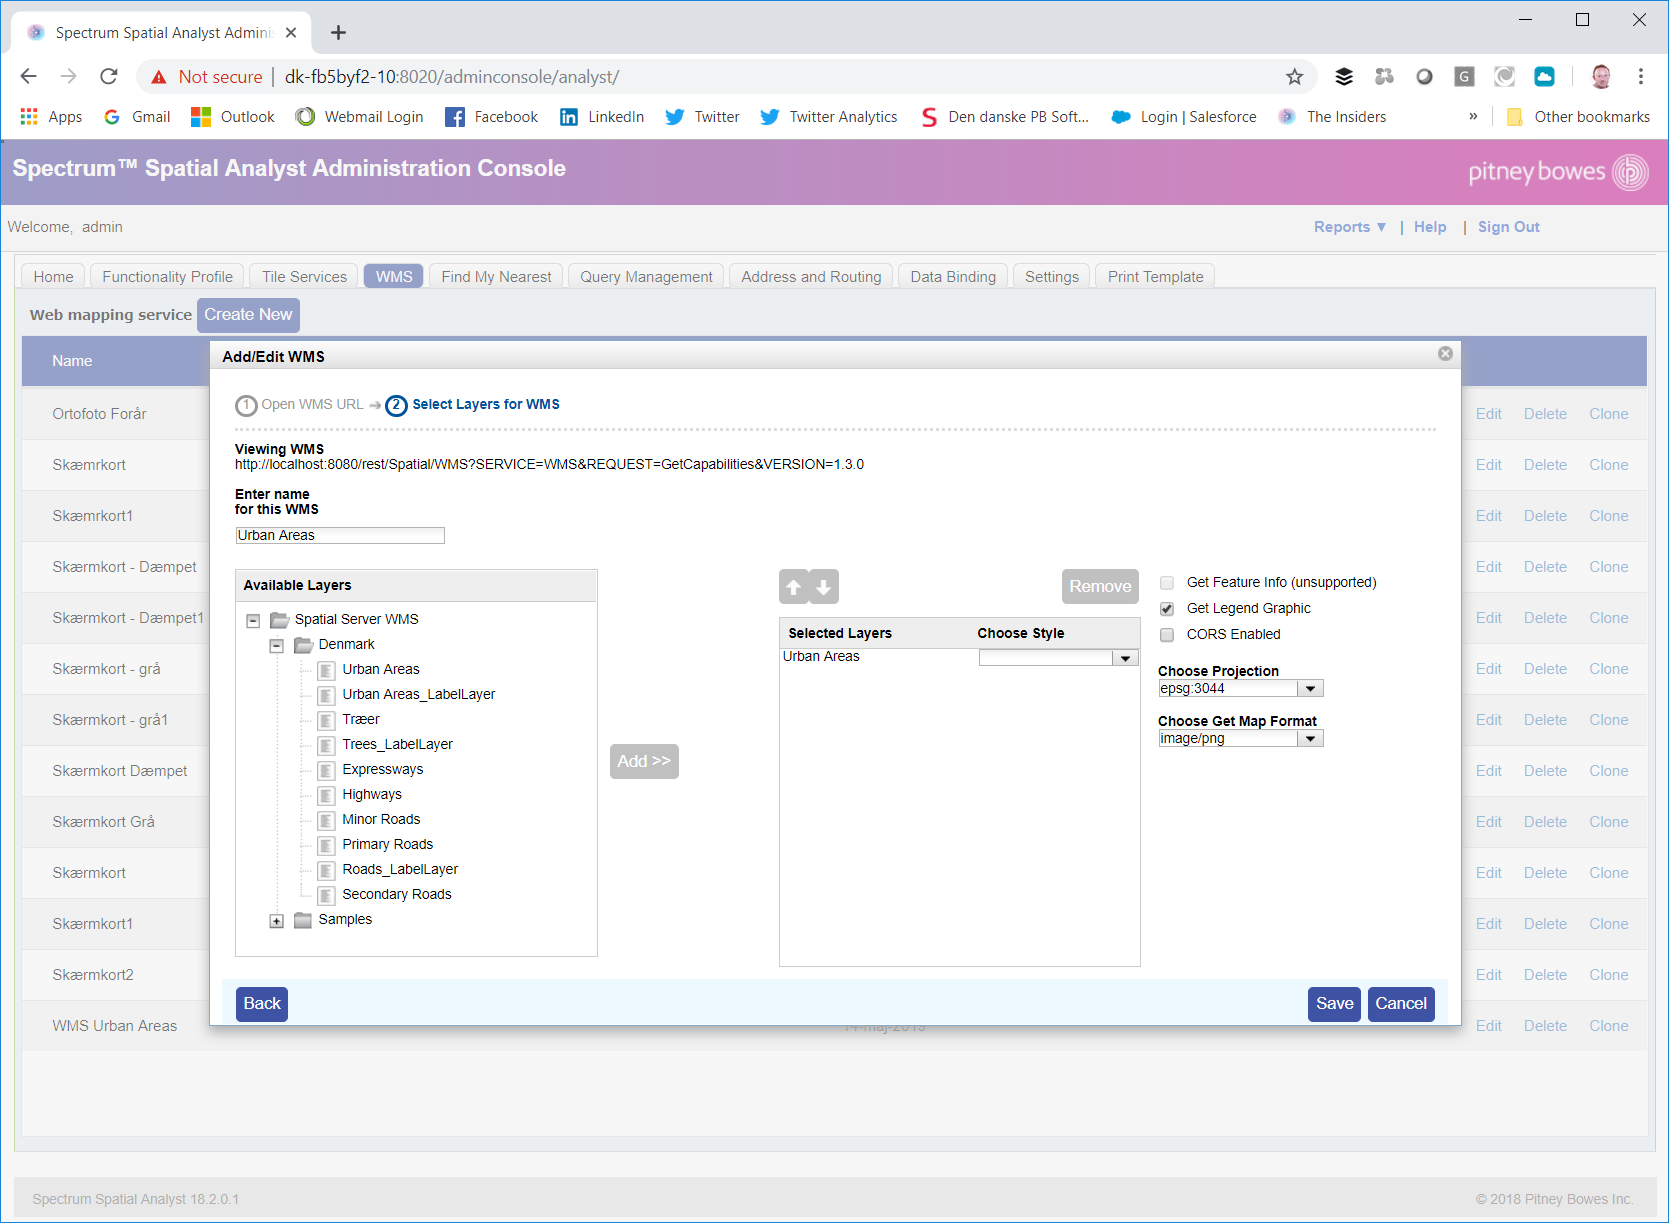
Task: Click the Denmark folder icon
Action: tap(303, 645)
